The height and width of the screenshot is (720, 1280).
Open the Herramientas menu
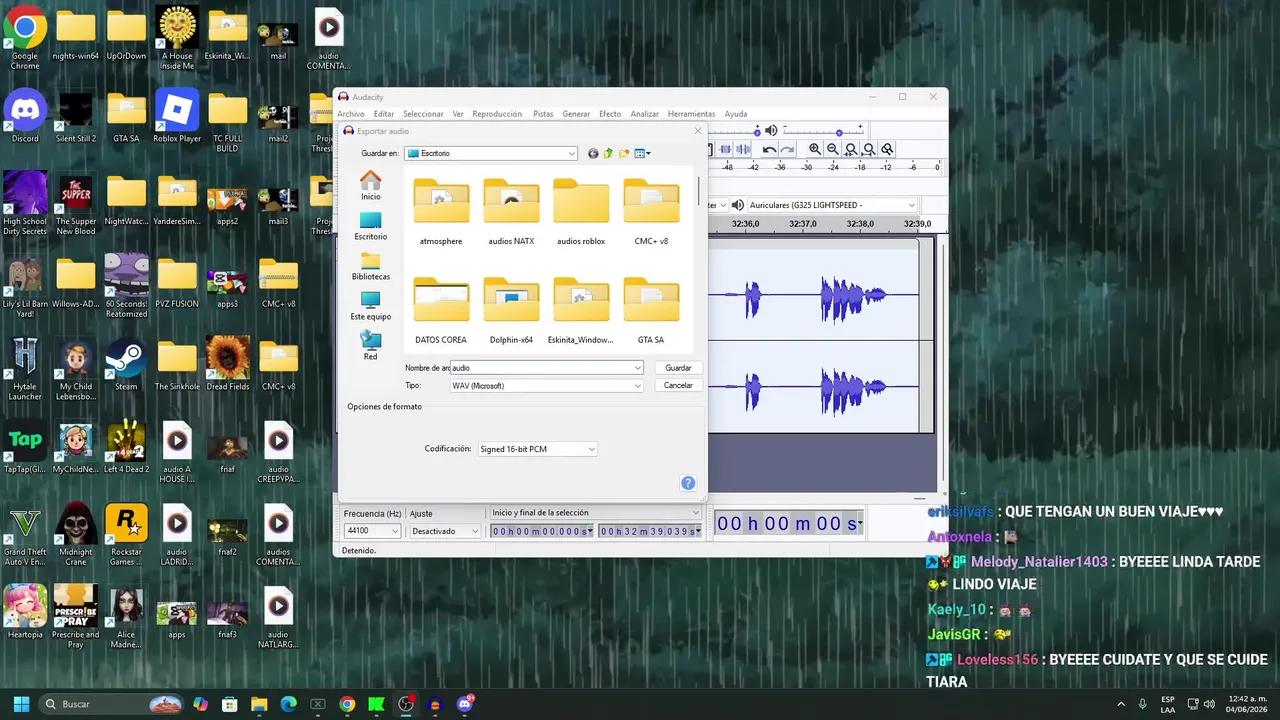(691, 114)
